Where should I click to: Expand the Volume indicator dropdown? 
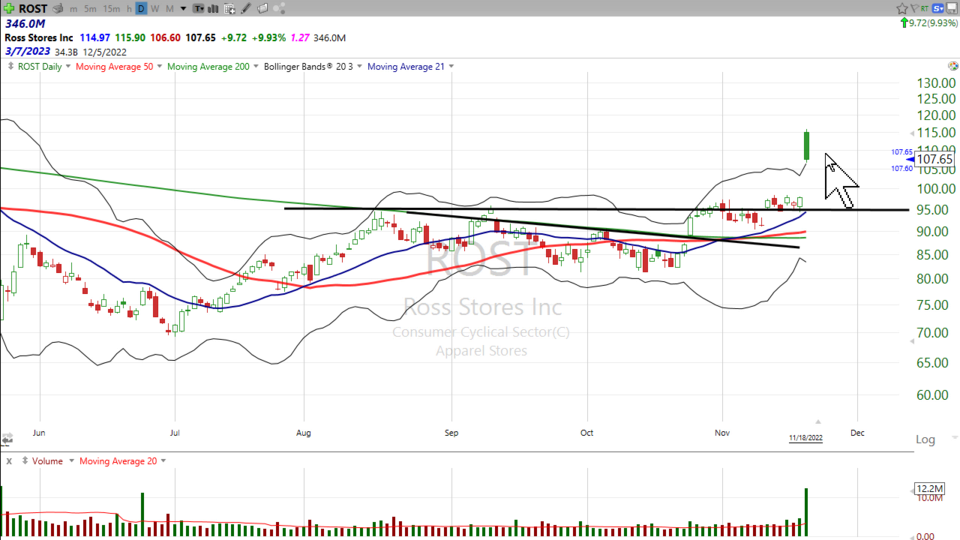click(71, 460)
